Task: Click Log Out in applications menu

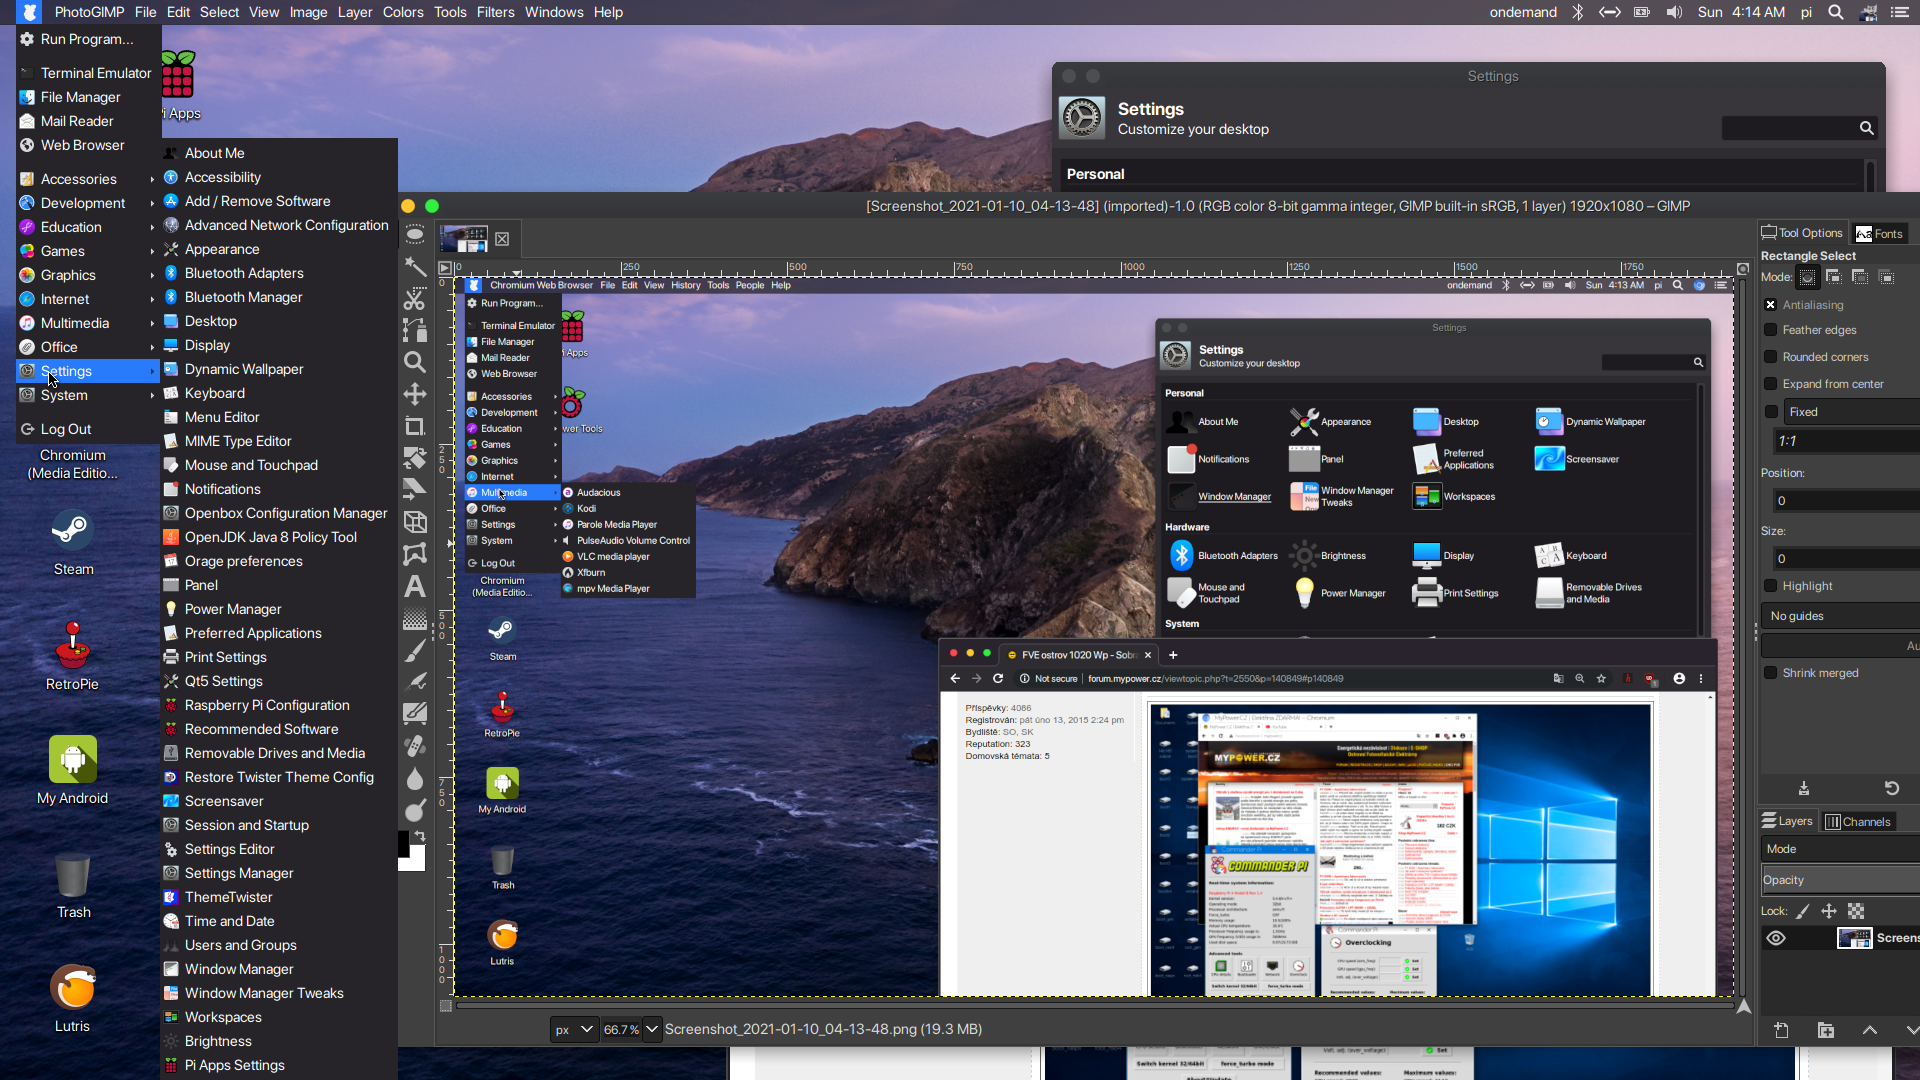Action: (66, 429)
